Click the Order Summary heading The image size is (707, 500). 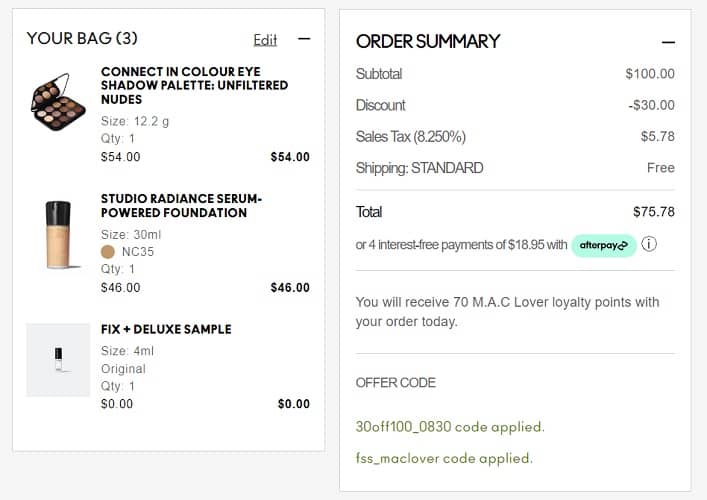pos(428,42)
